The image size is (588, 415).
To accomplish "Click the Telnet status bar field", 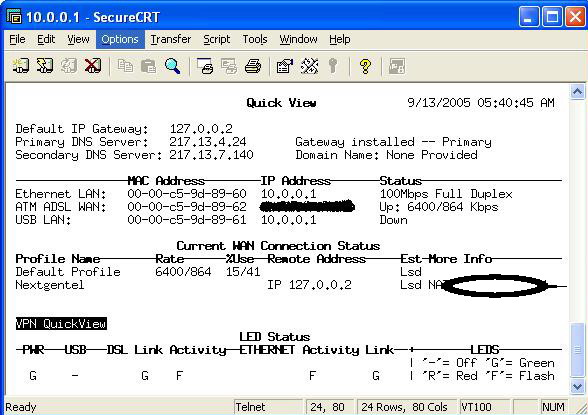I will [x=268, y=407].
